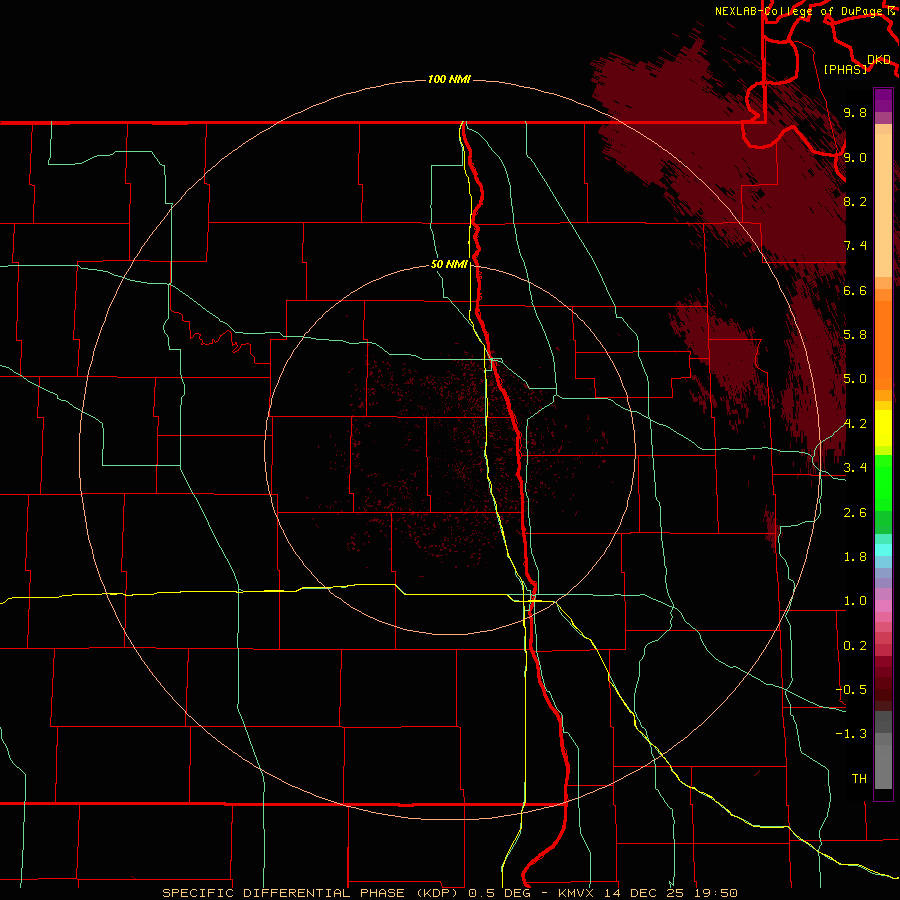Screen dimensions: 900x900
Task: Click the 6.6 scale value
Action: tap(855, 290)
